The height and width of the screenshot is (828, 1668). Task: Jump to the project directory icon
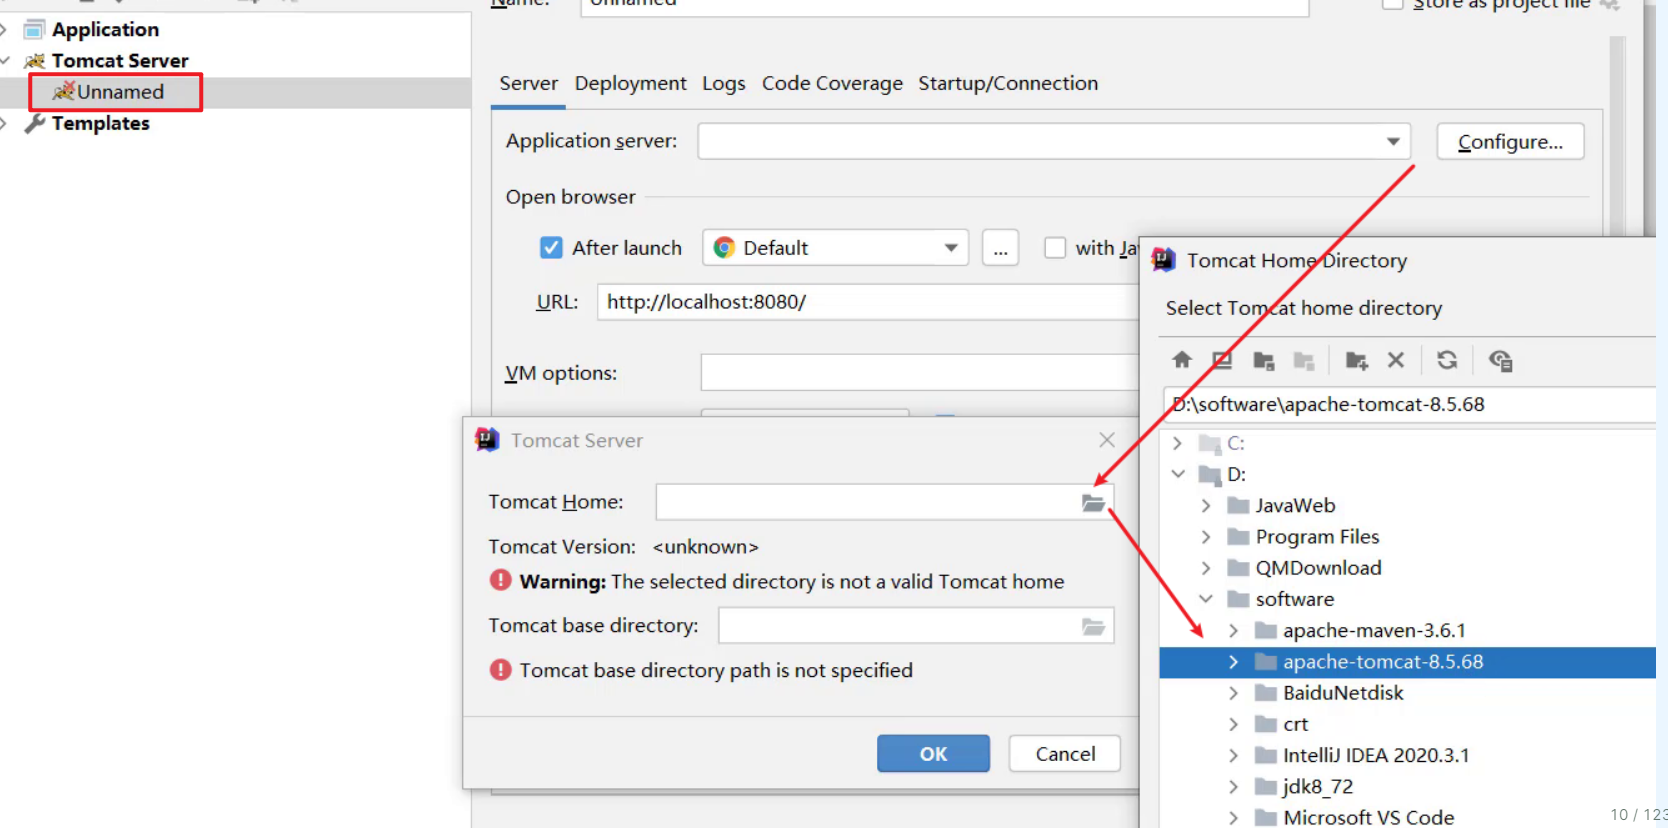coord(1263,360)
